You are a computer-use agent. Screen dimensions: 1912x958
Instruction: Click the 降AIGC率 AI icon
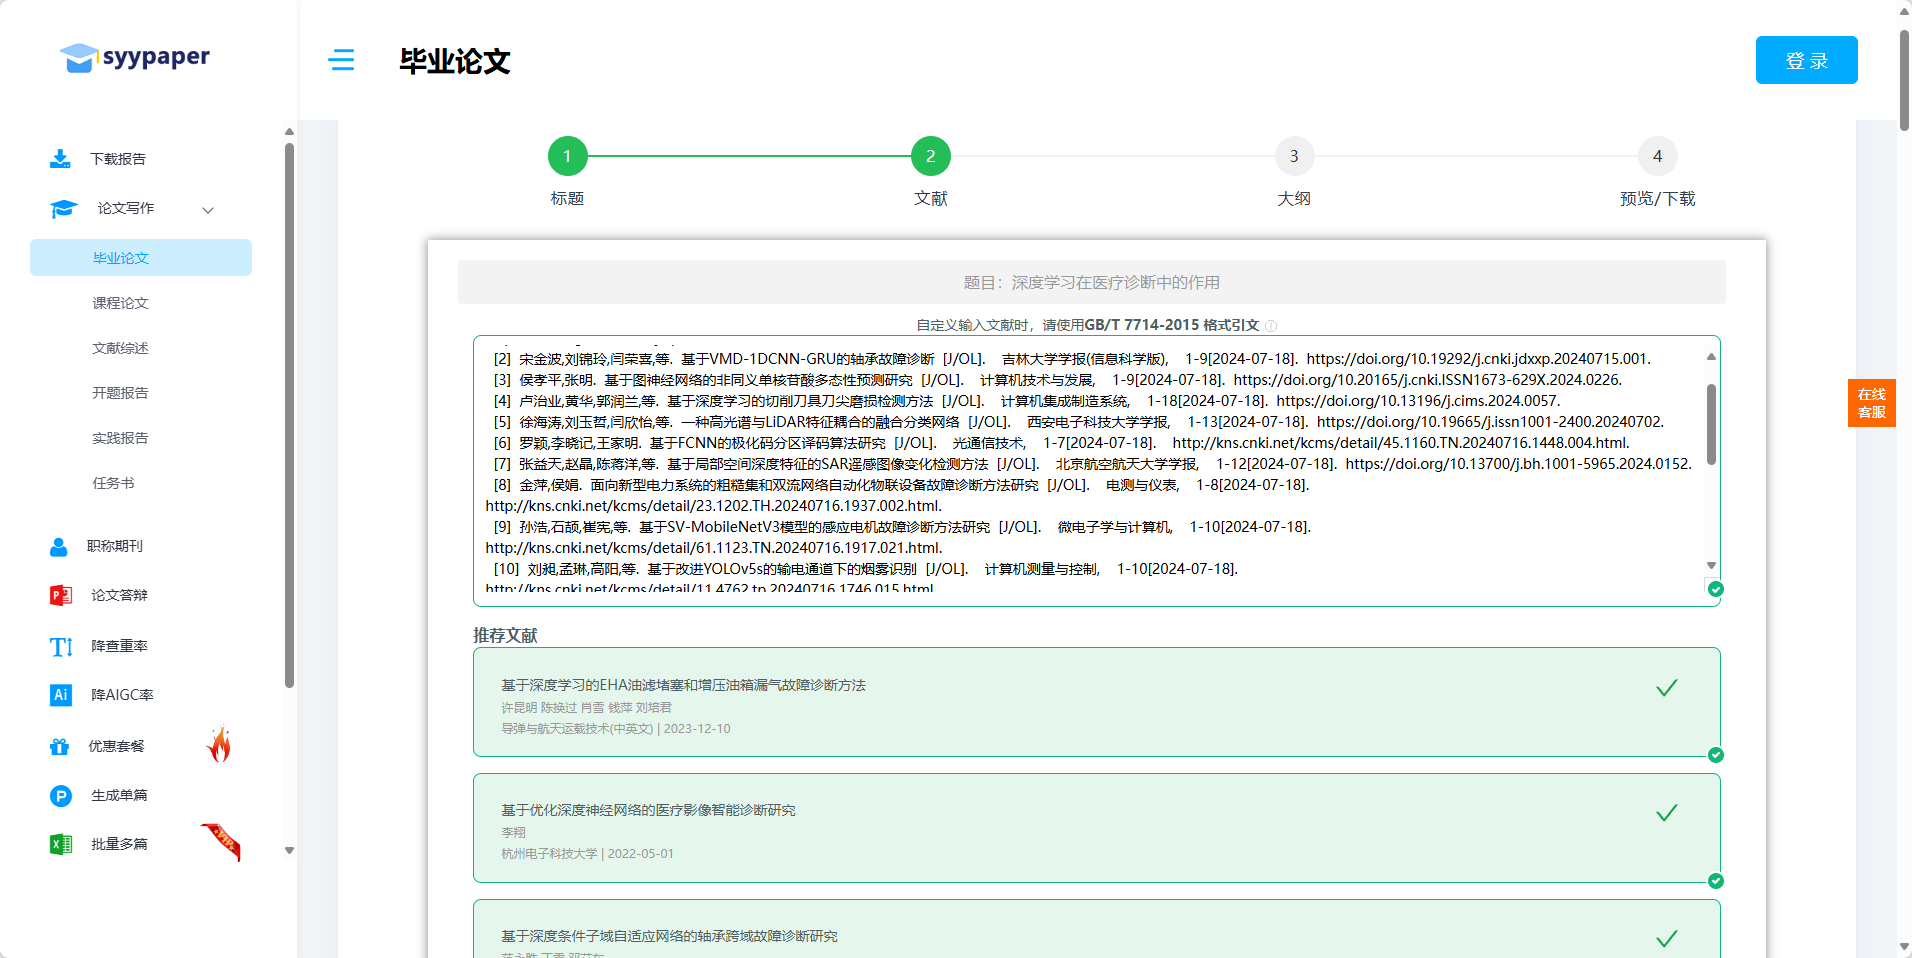[x=60, y=695]
